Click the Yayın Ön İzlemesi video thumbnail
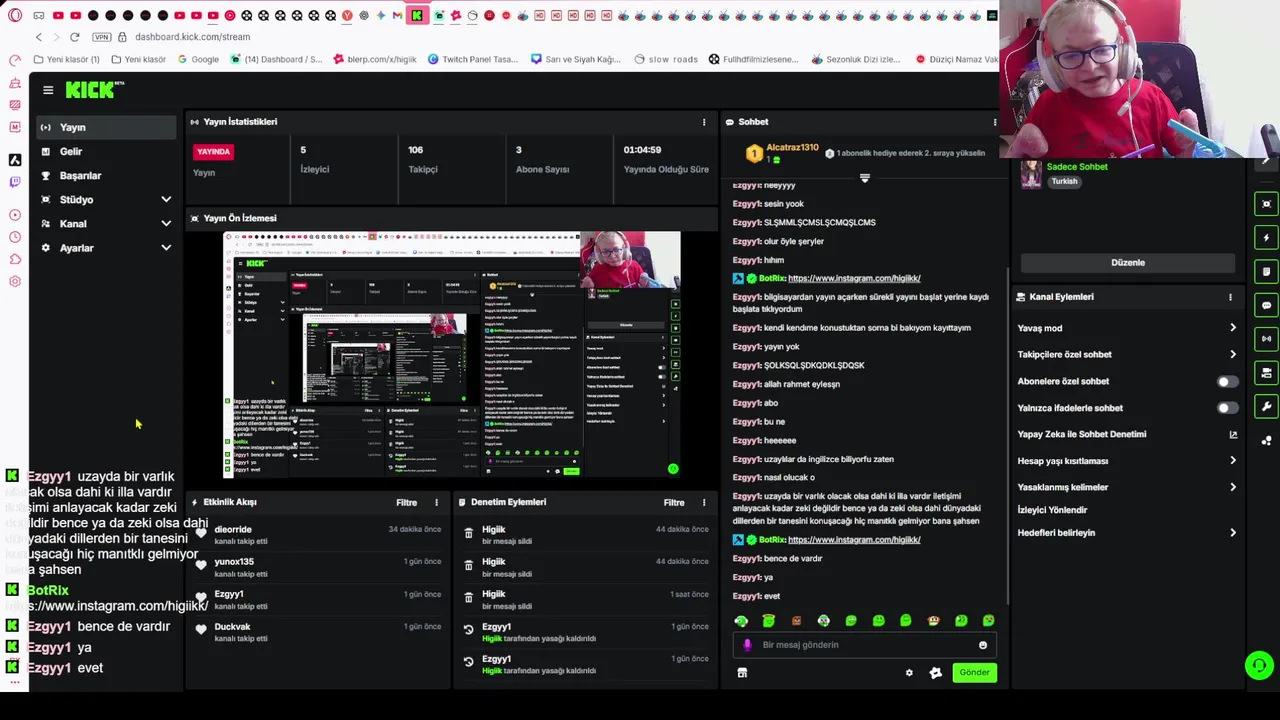 (x=452, y=355)
